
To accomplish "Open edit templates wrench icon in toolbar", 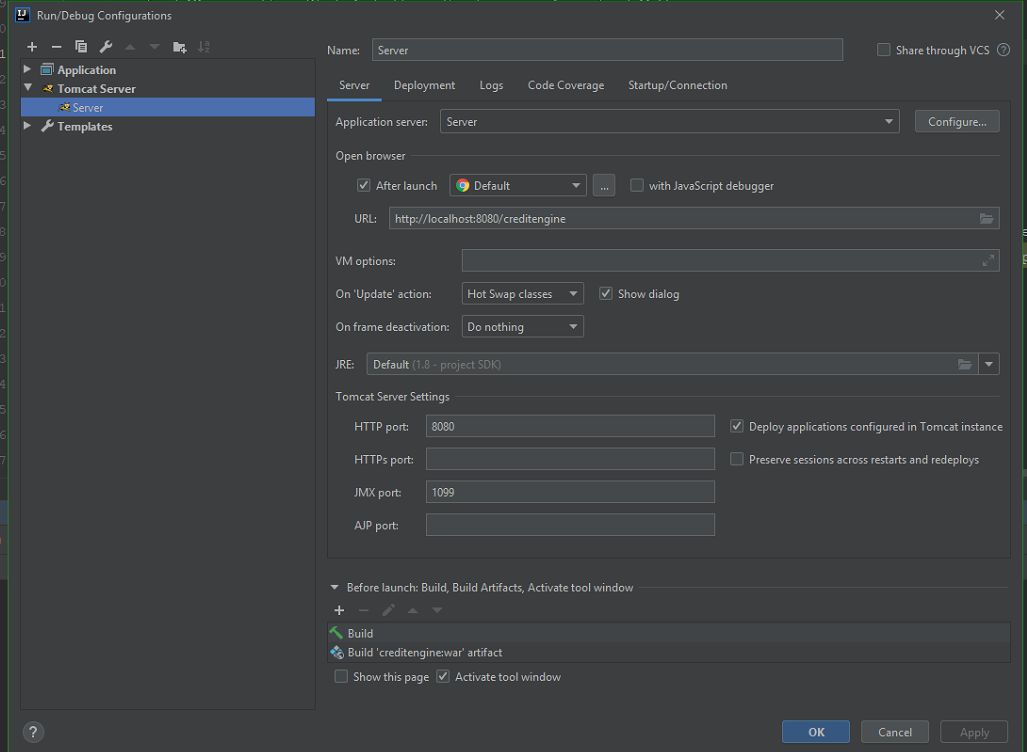I will pos(105,47).
